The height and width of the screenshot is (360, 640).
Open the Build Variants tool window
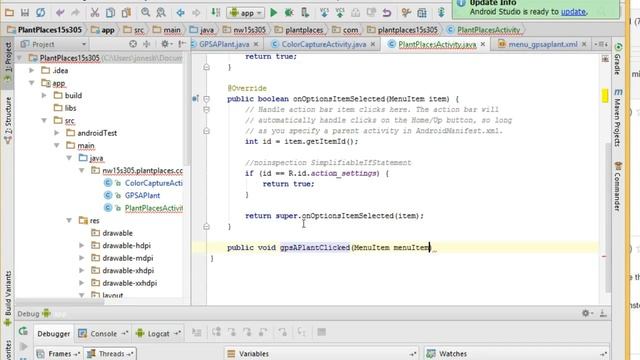click(8, 298)
